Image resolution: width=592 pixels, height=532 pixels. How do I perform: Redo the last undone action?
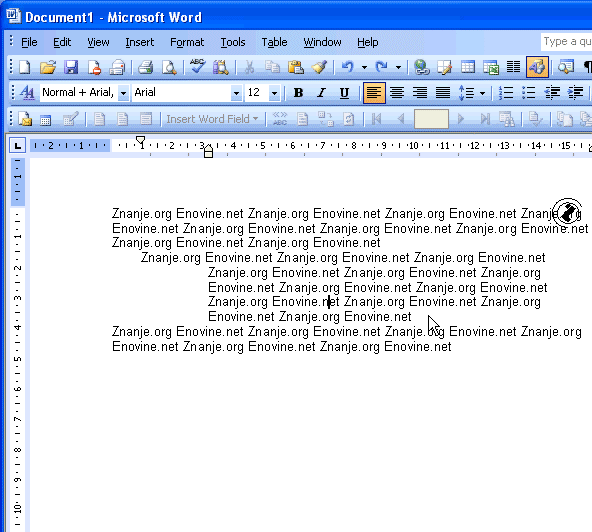(x=382, y=68)
